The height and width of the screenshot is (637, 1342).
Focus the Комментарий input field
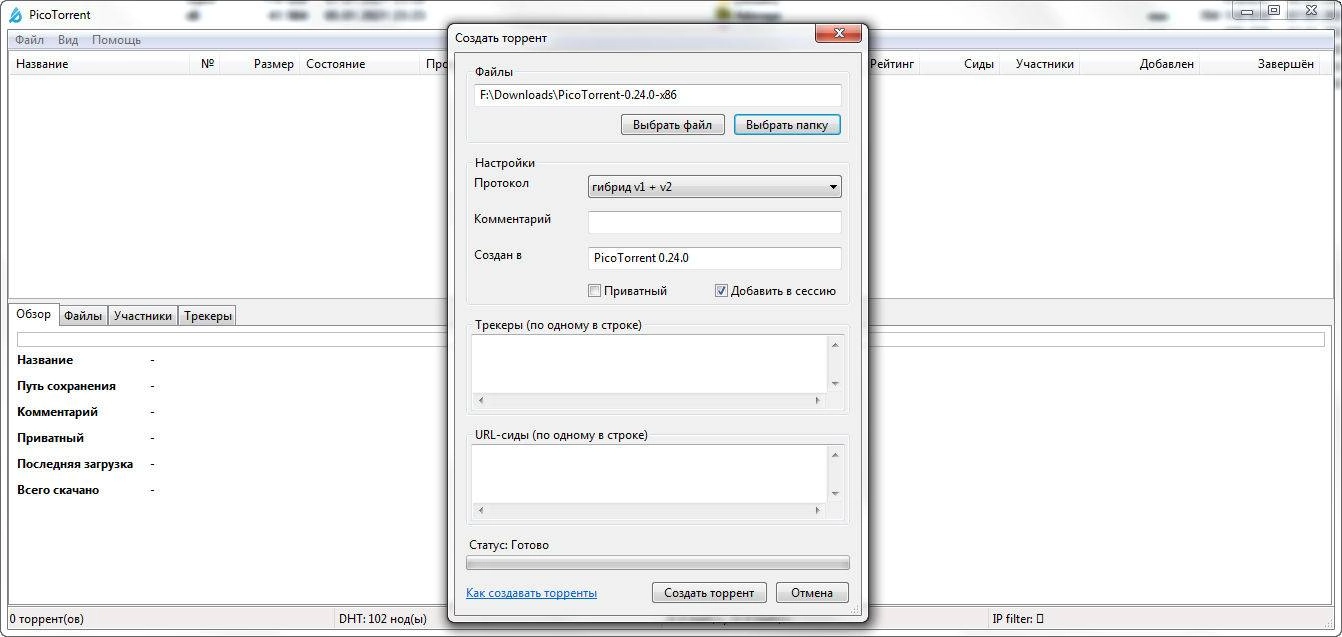[715, 222]
